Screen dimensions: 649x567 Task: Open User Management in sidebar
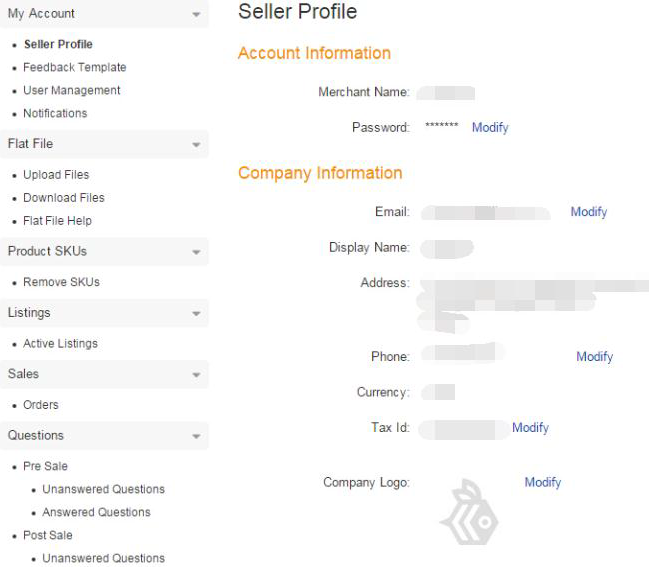click(x=72, y=90)
